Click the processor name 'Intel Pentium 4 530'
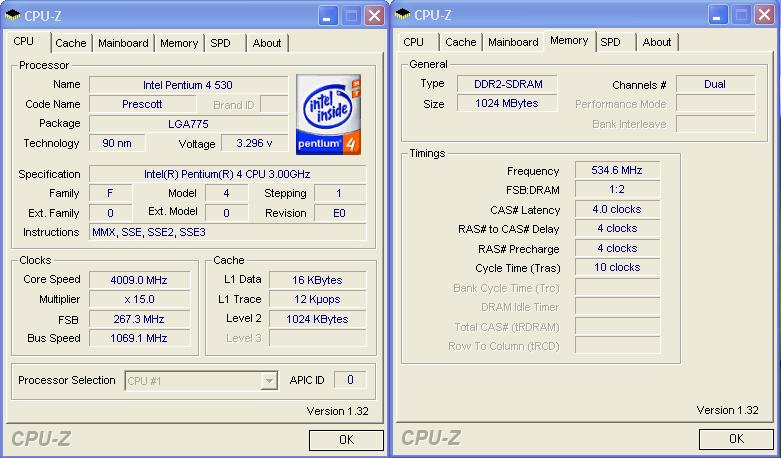Viewport: 781px width, 458px height. (x=188, y=85)
